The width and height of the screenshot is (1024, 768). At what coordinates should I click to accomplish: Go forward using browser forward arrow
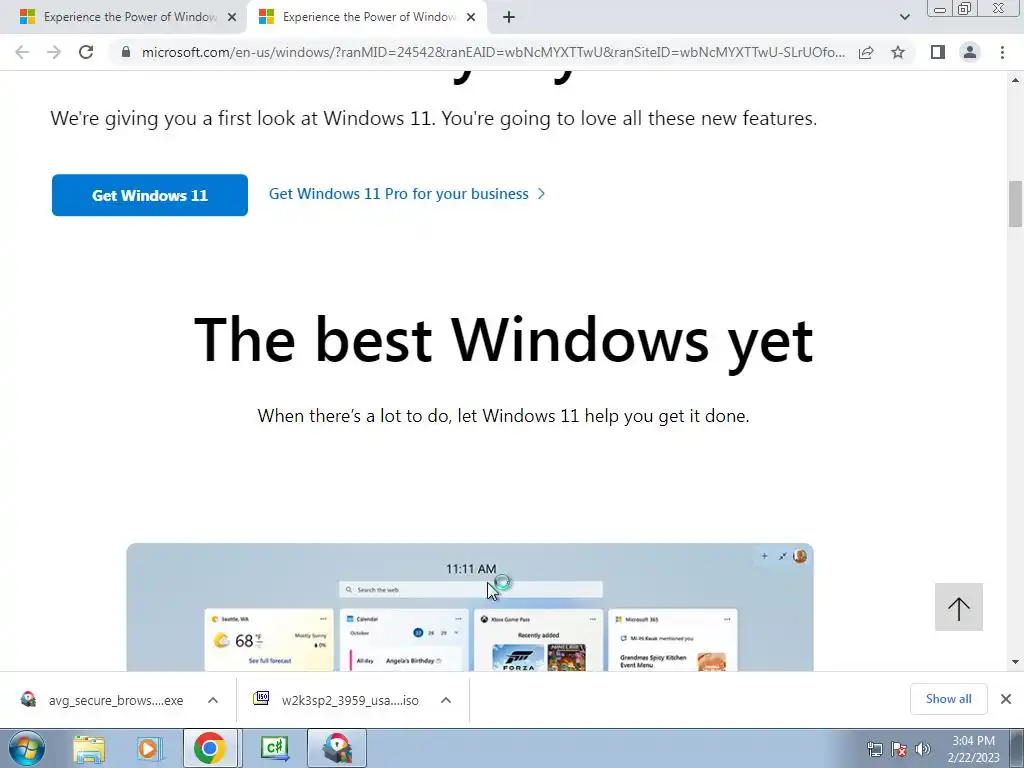(x=54, y=52)
